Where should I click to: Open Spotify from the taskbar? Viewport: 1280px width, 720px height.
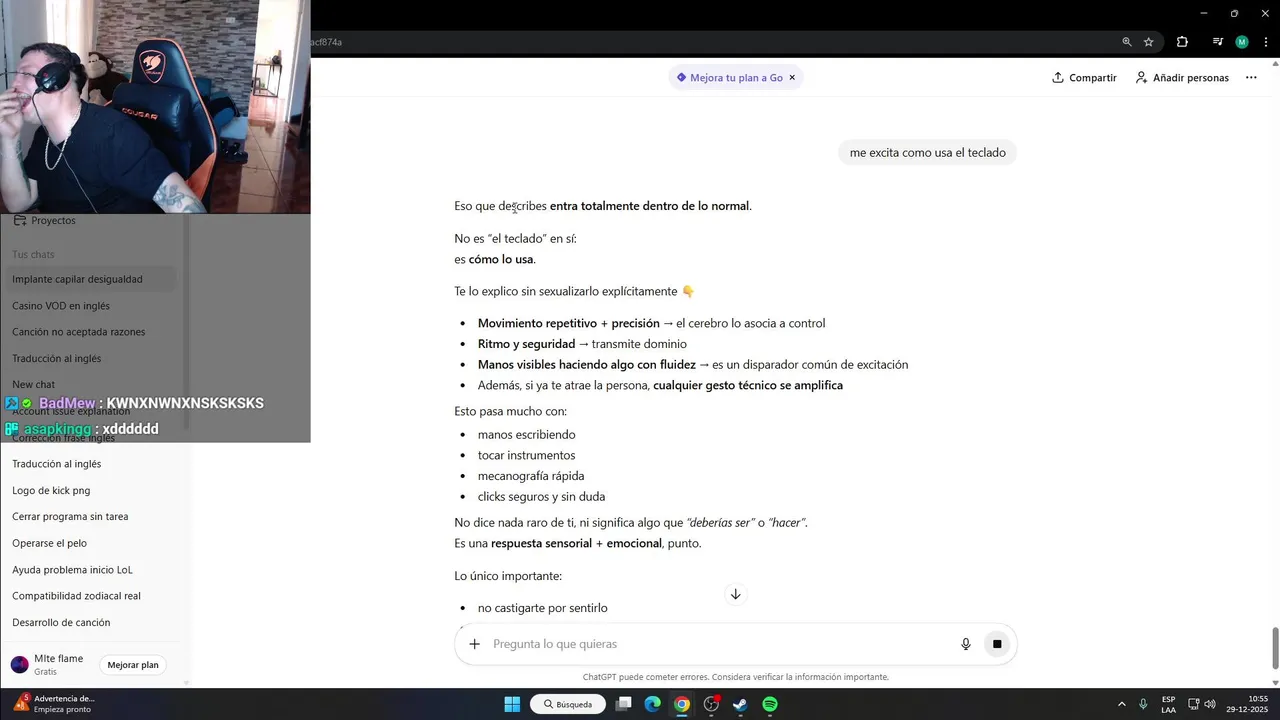click(x=770, y=704)
